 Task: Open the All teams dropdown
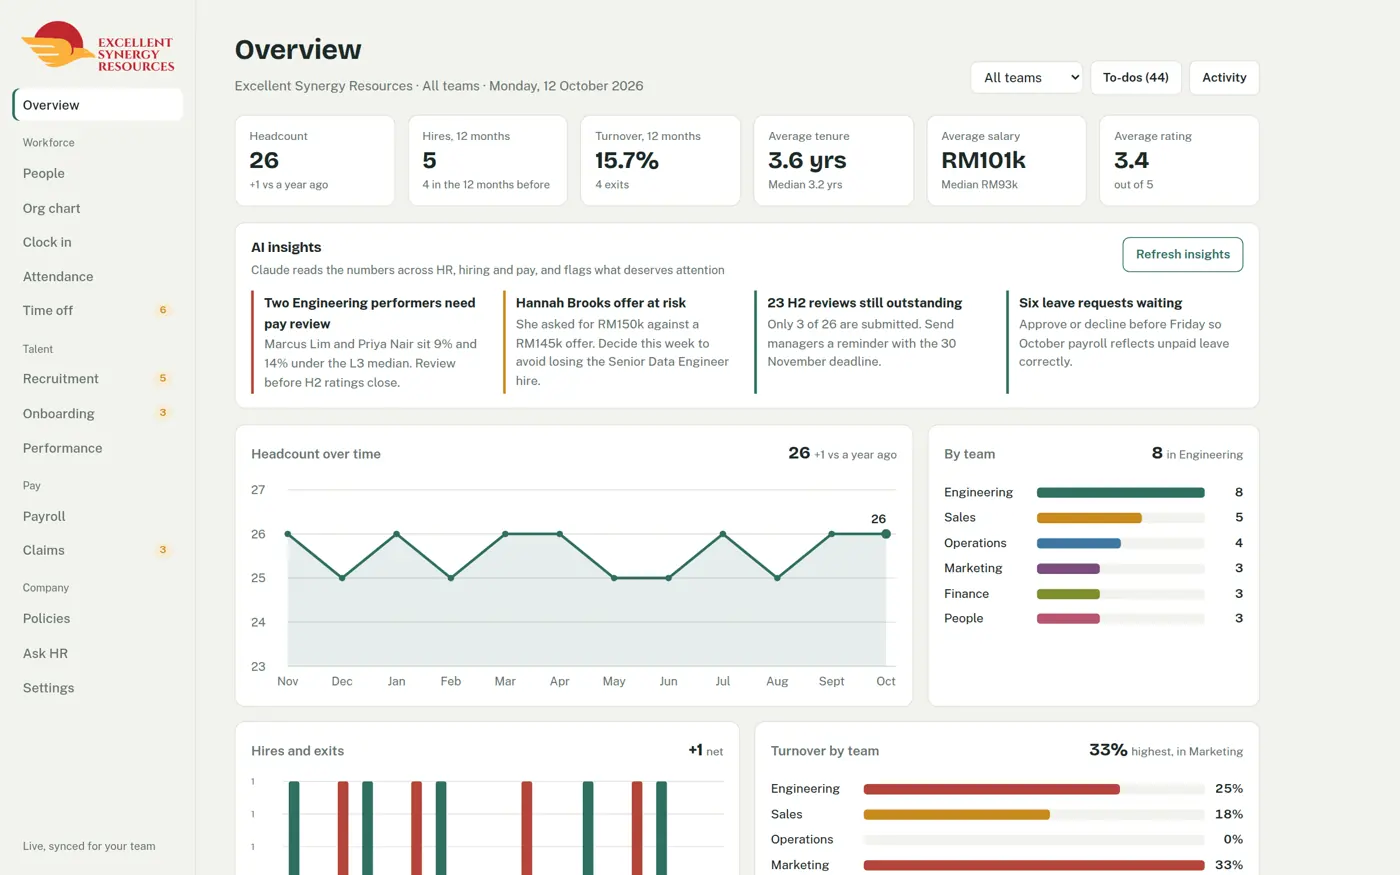click(x=1026, y=78)
